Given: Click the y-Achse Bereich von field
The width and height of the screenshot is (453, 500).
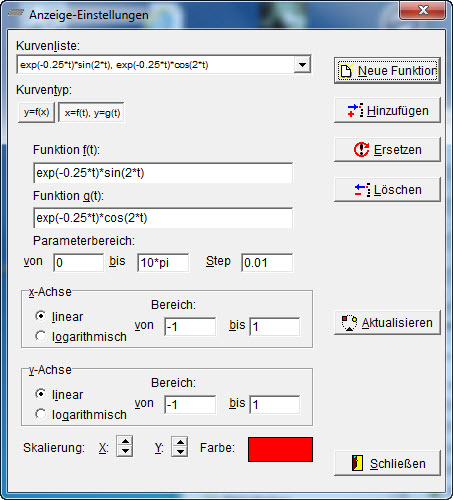Looking at the screenshot, I should pyautogui.click(x=190, y=405).
